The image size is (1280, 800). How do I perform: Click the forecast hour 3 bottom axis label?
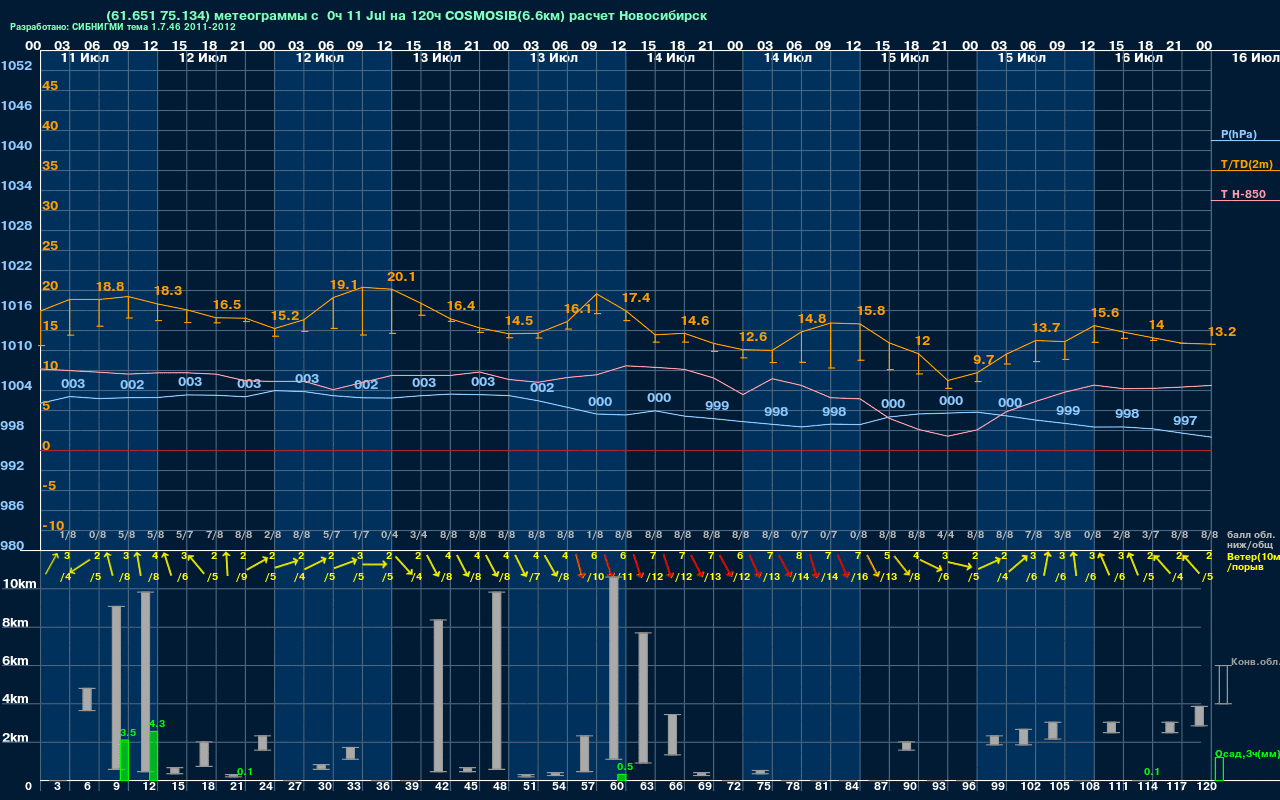click(57, 787)
